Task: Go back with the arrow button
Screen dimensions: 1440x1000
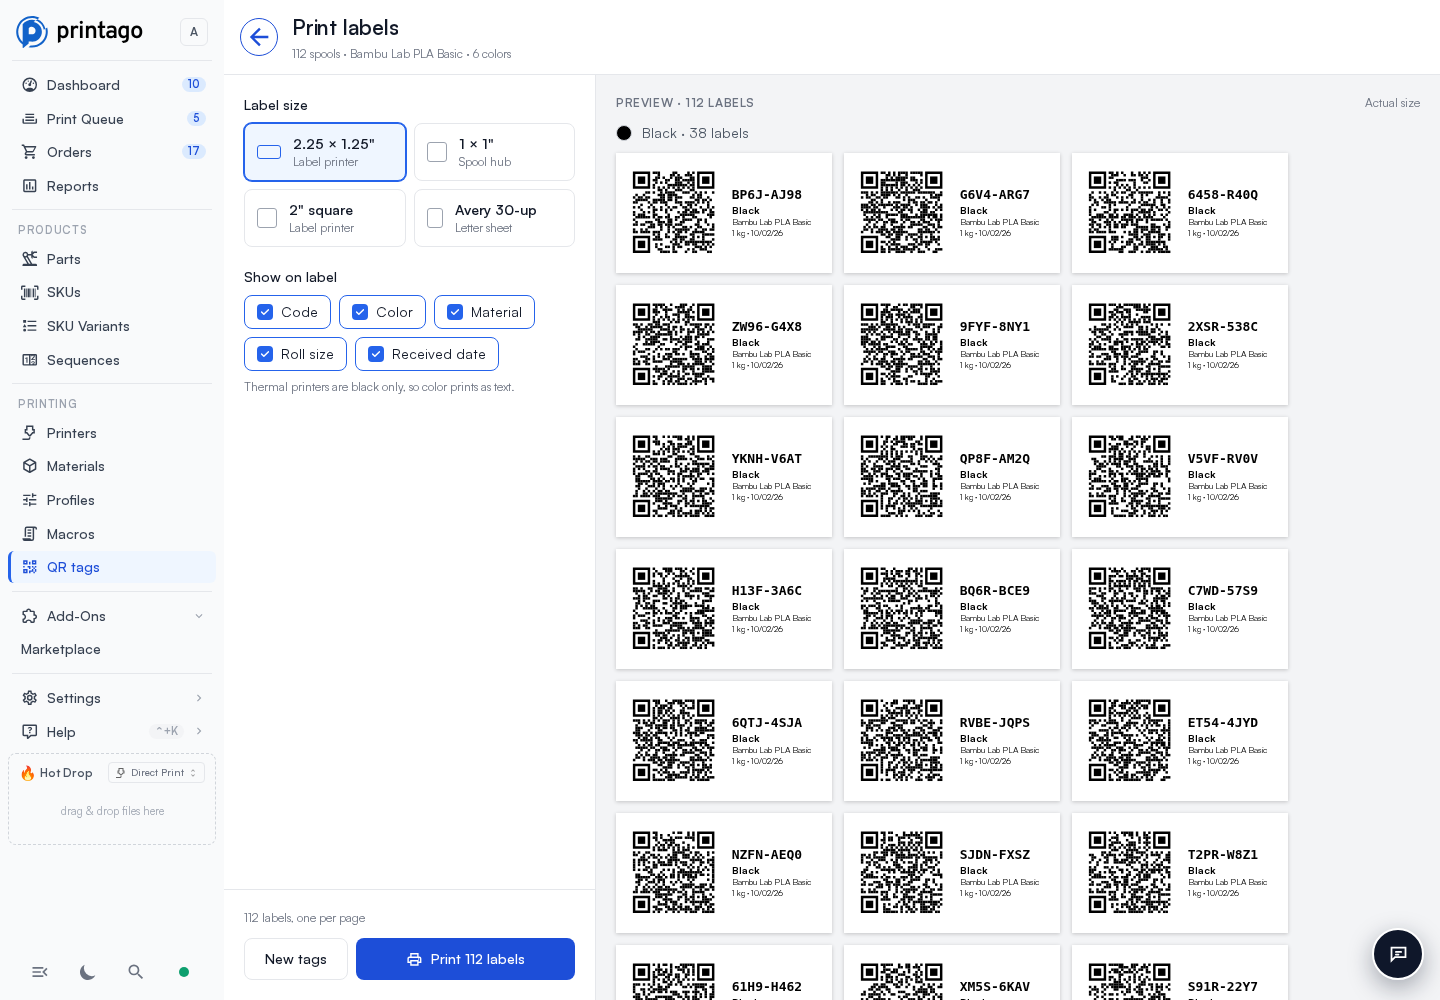Action: click(x=259, y=37)
